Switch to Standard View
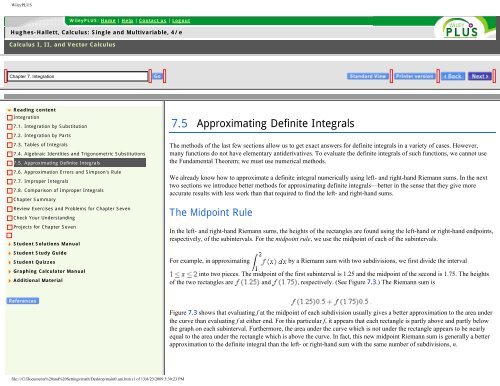500x386 pixels. 368,76
